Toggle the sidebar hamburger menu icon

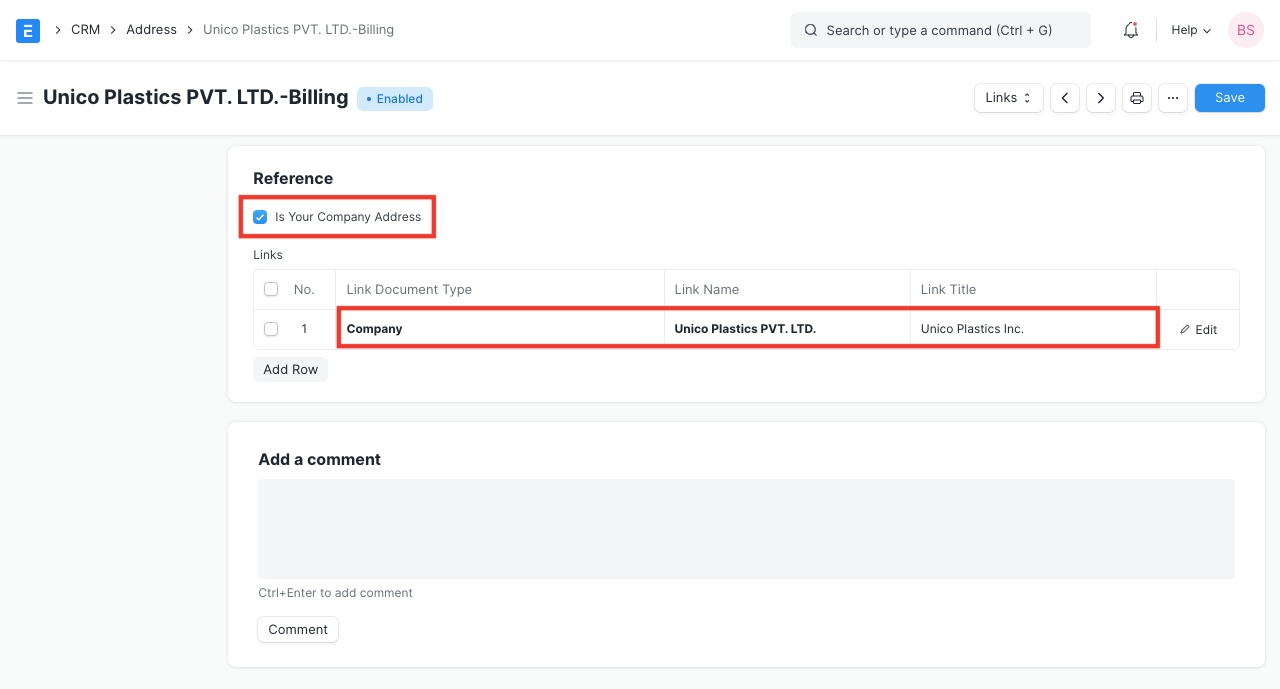[x=25, y=98]
